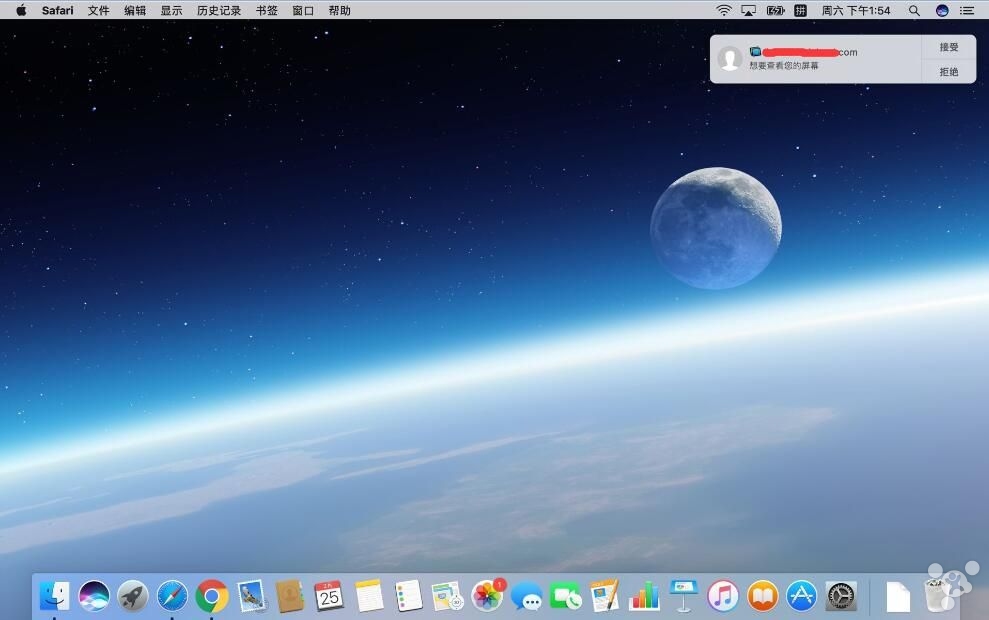Open iTunes music icon
Image resolution: width=989 pixels, height=620 pixels.
pos(723,596)
